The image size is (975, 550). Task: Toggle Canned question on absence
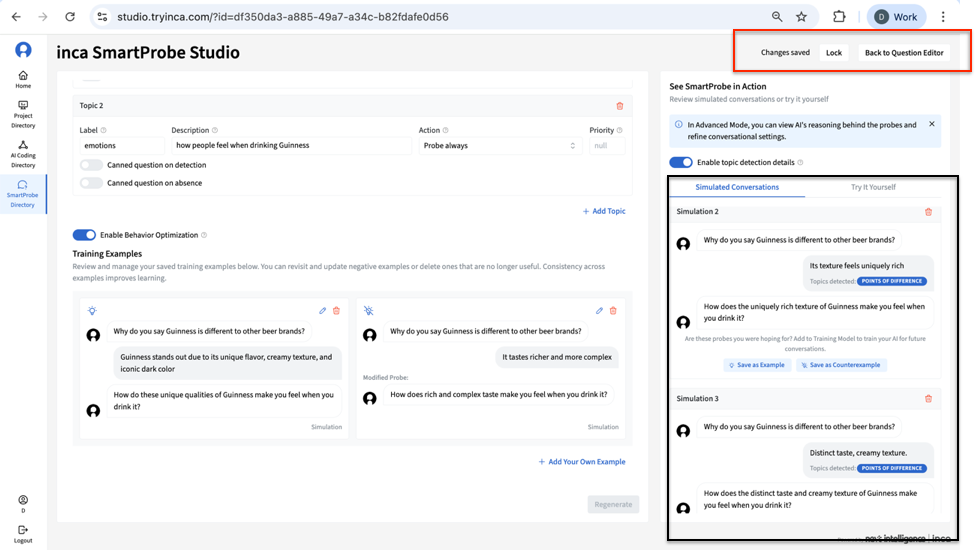pyautogui.click(x=91, y=183)
